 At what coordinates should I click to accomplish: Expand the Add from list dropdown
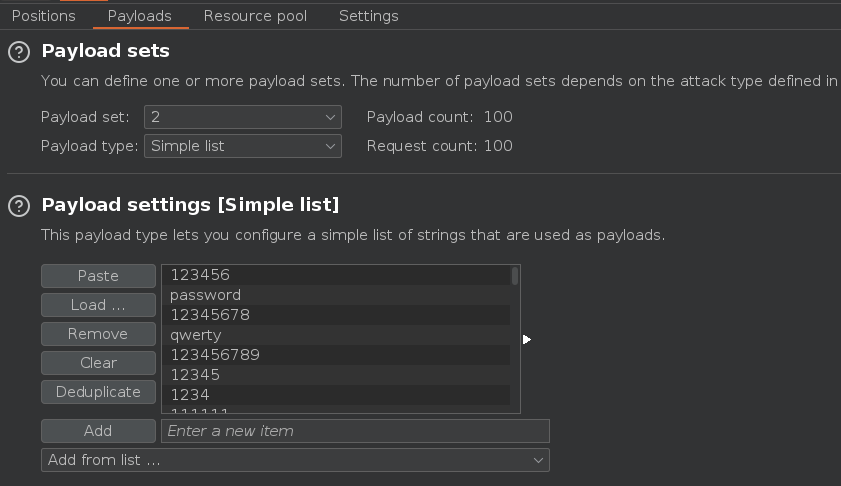click(295, 460)
